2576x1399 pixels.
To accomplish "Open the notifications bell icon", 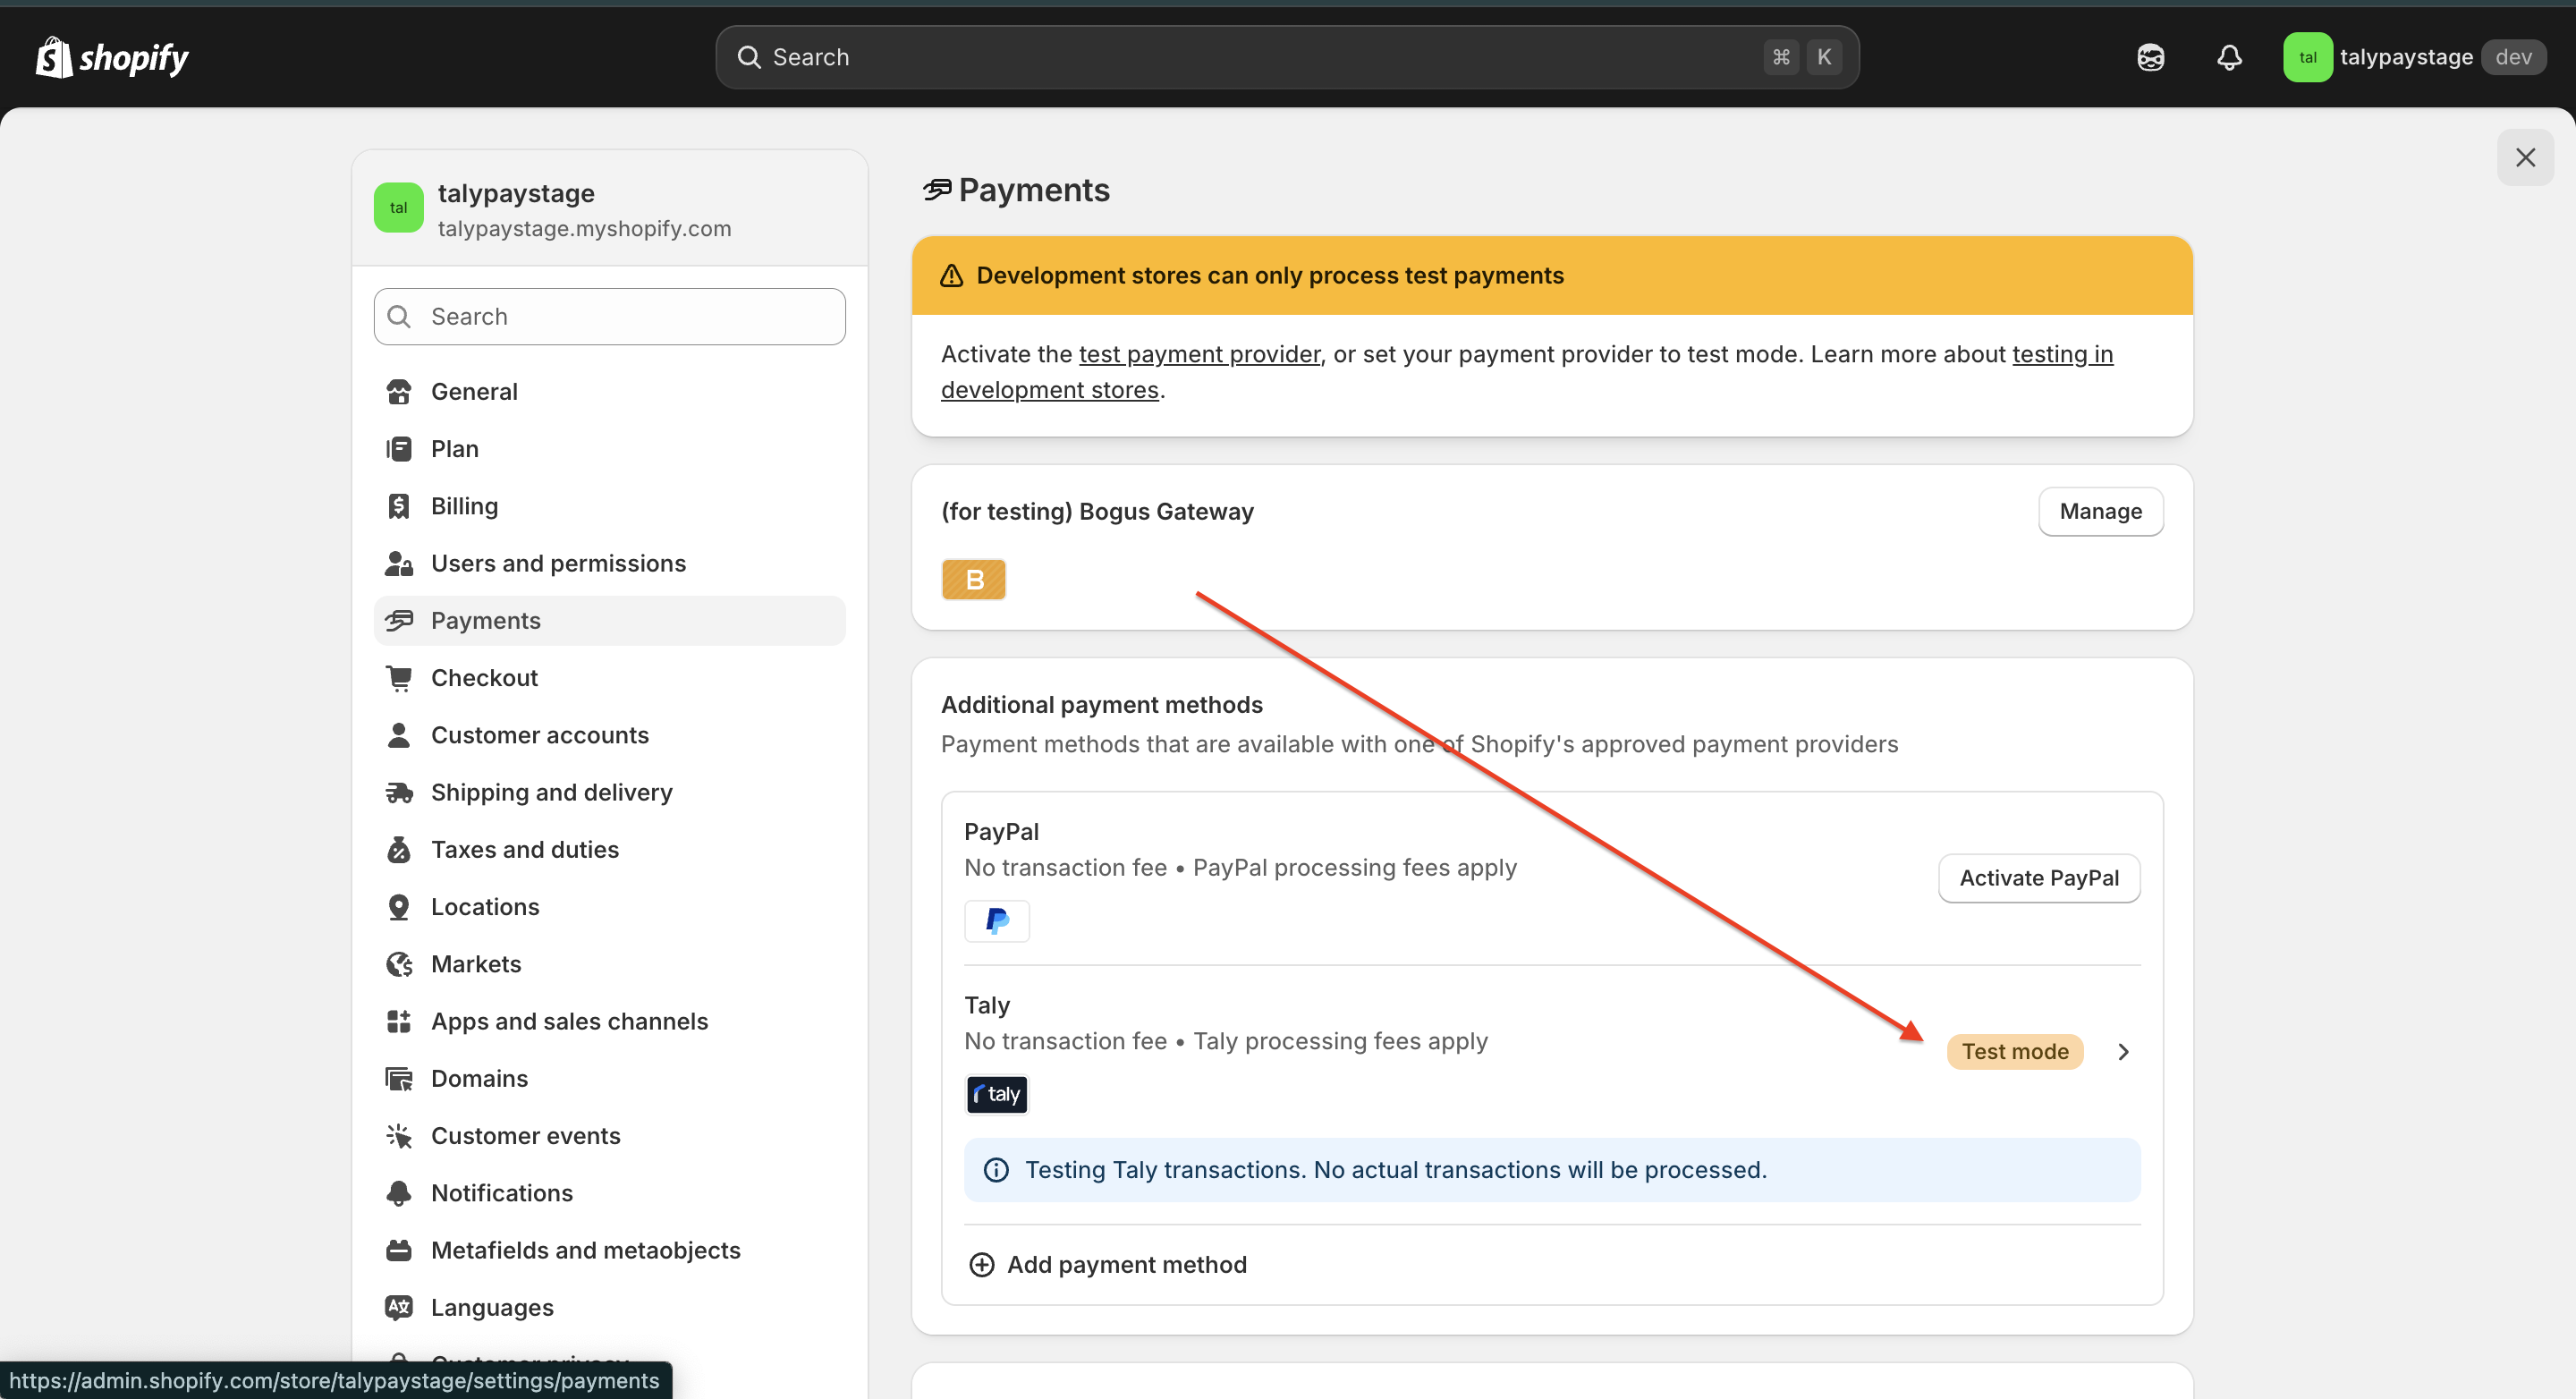I will (x=2229, y=58).
